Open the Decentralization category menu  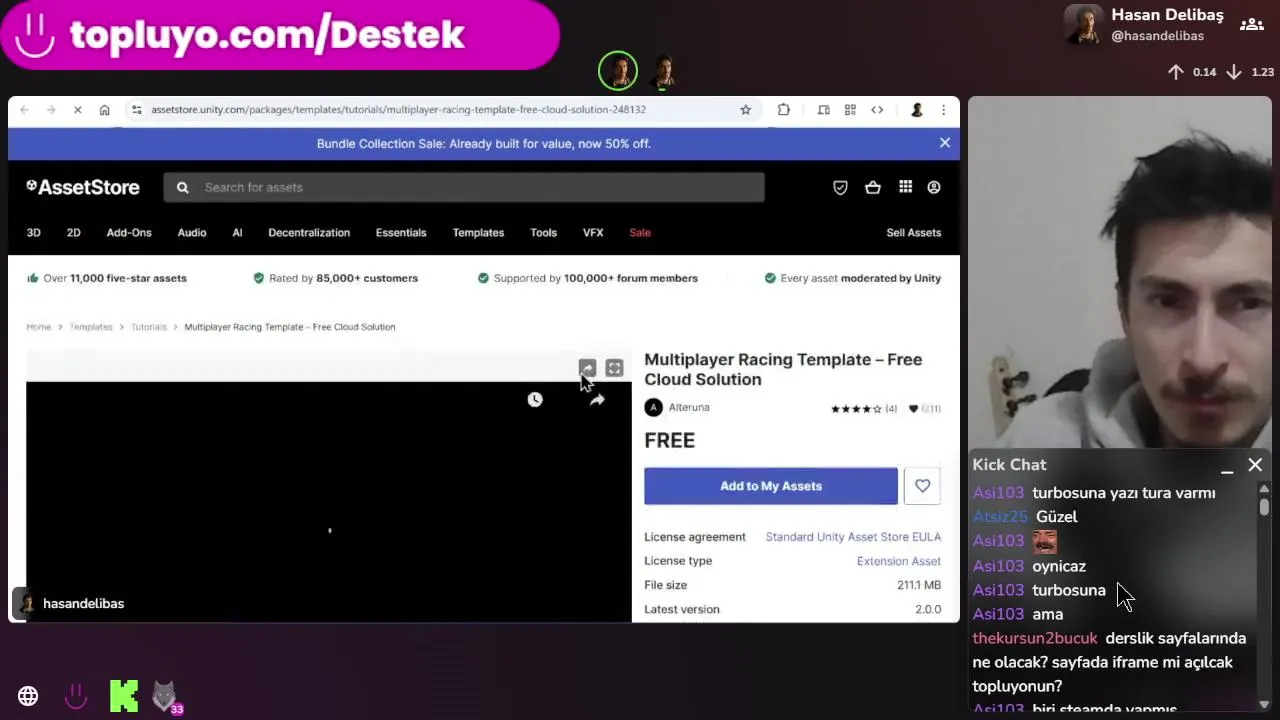309,232
